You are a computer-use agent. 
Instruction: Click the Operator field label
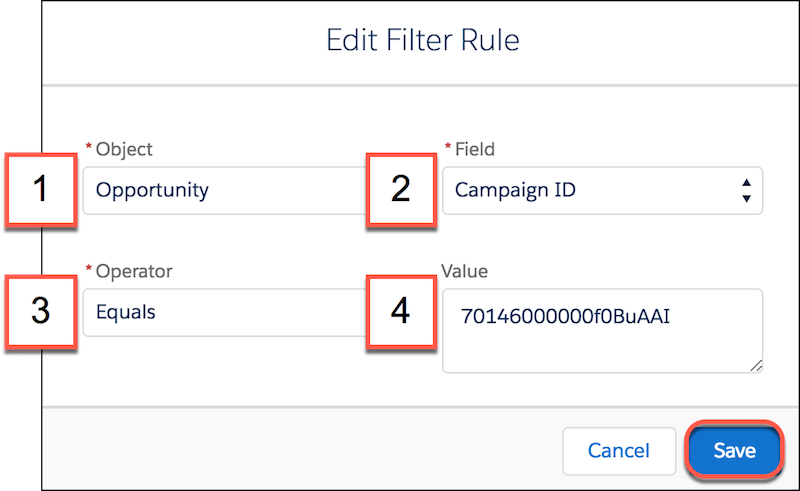click(134, 272)
